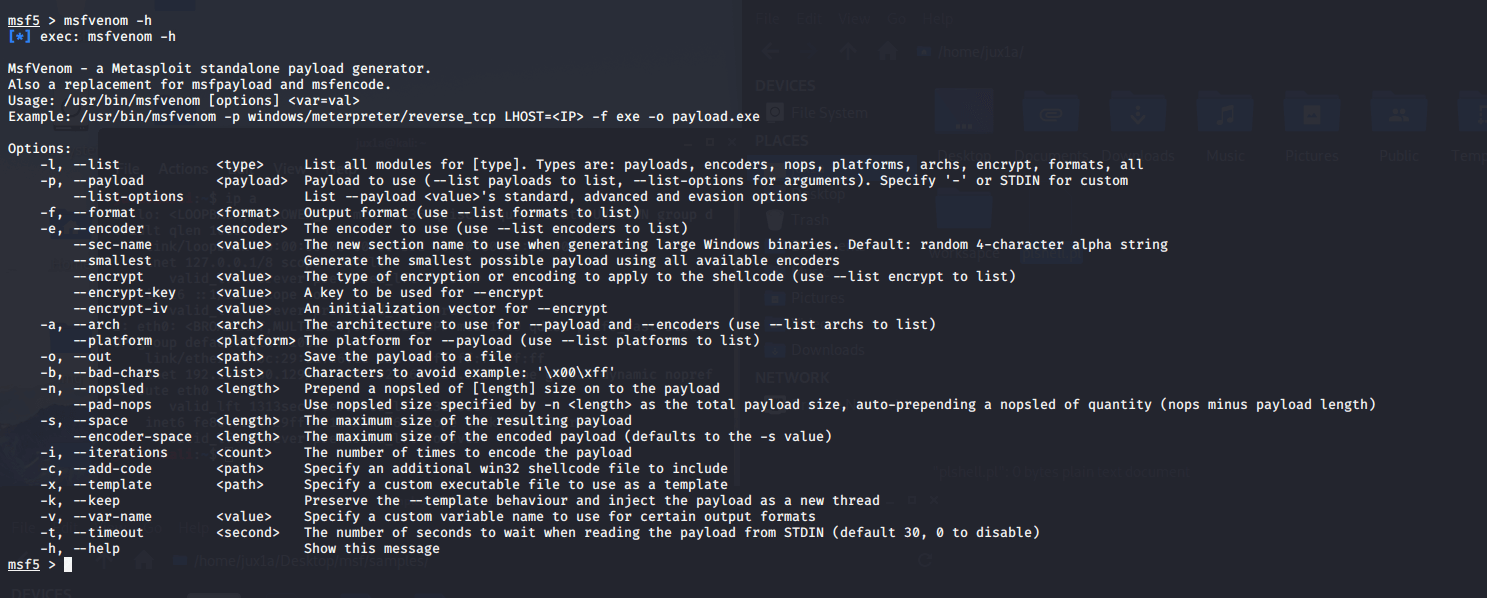Screen dimensions: 1487x598
Task: Open the faint View menu
Action: pyautogui.click(x=854, y=19)
